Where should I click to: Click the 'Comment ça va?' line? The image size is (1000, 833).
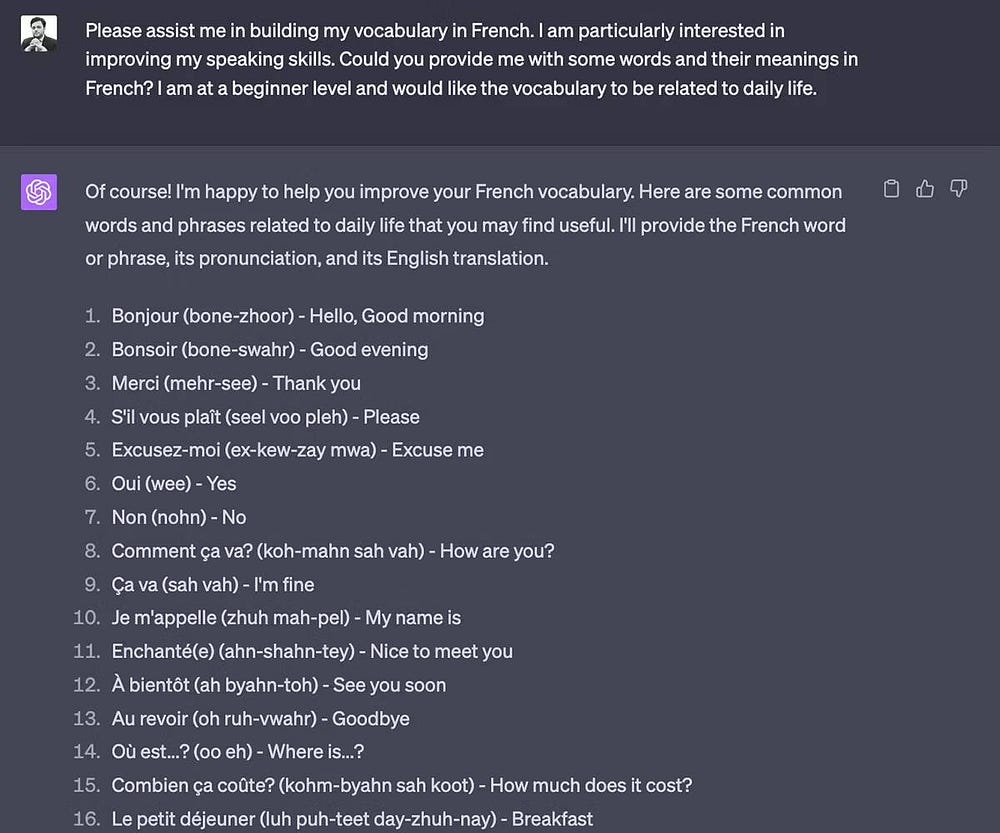pyautogui.click(x=332, y=551)
